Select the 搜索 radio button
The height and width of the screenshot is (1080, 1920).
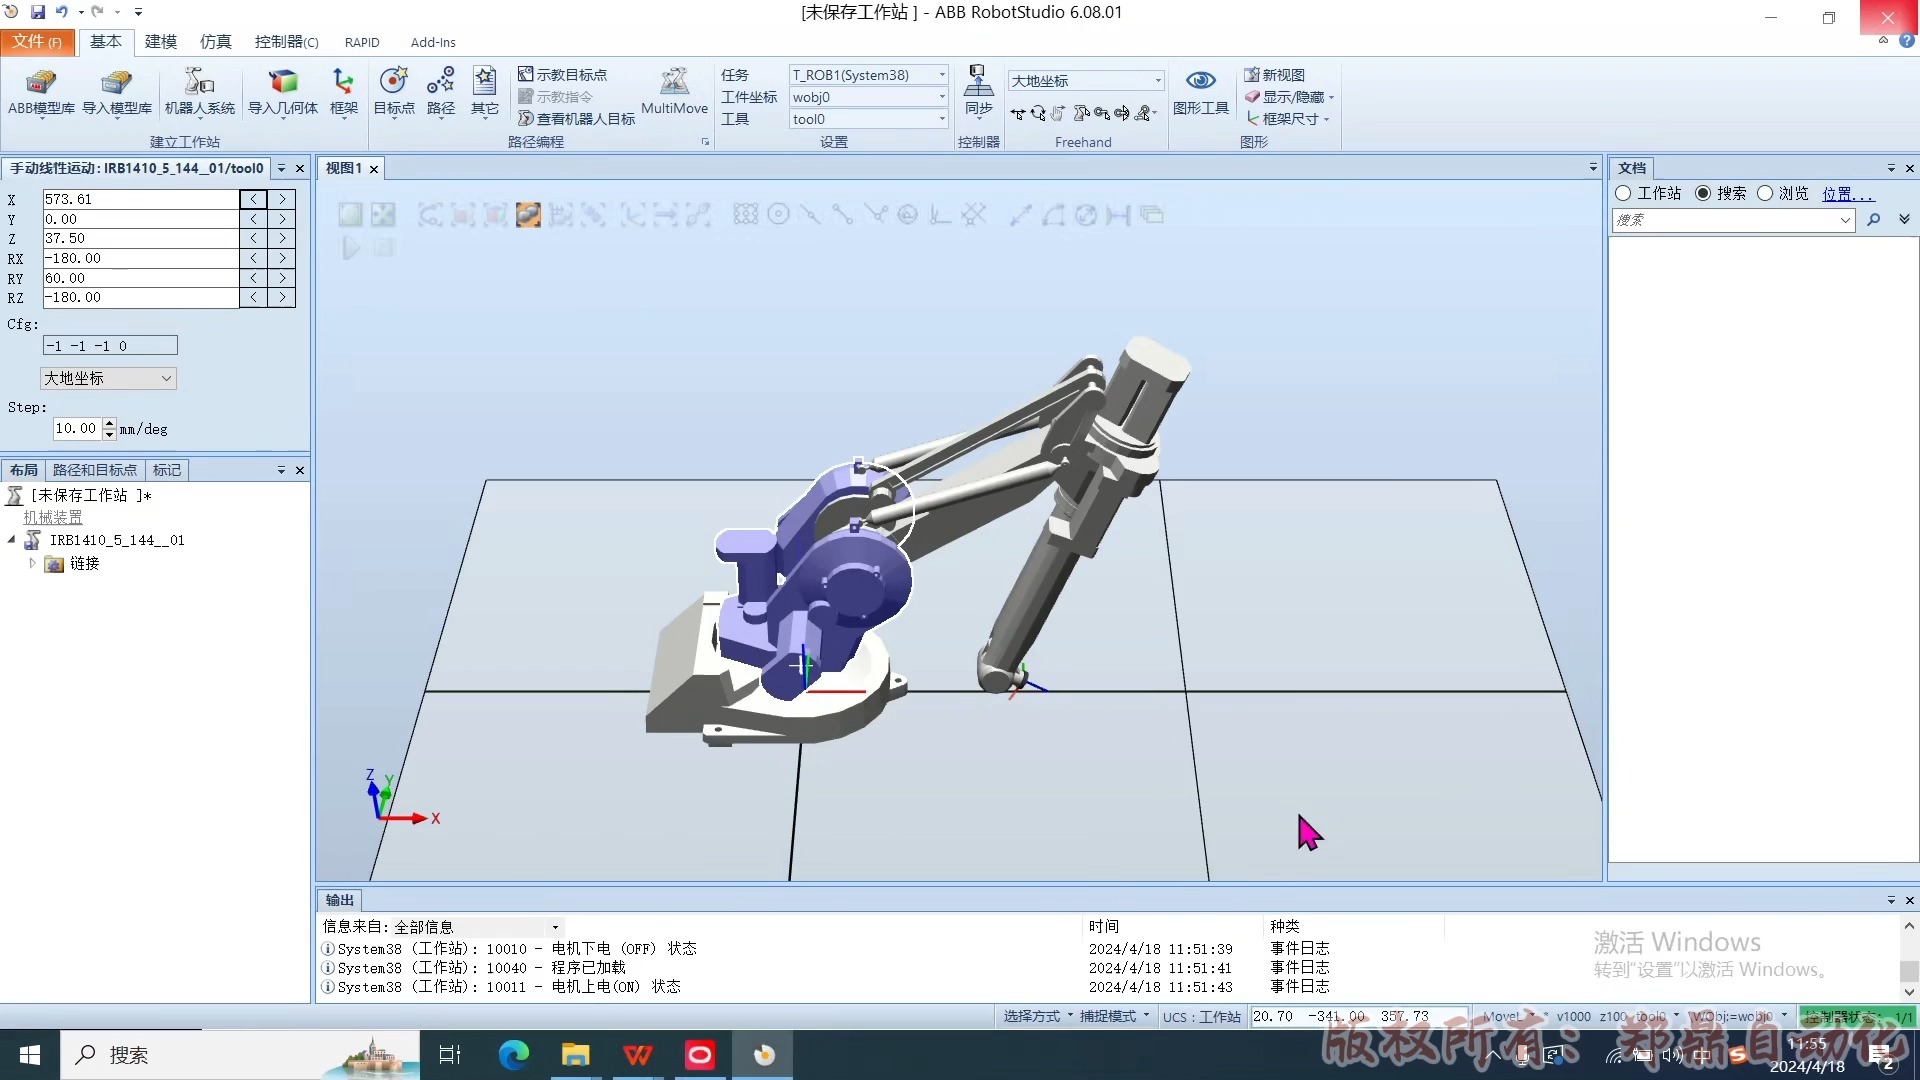[x=1703, y=193]
